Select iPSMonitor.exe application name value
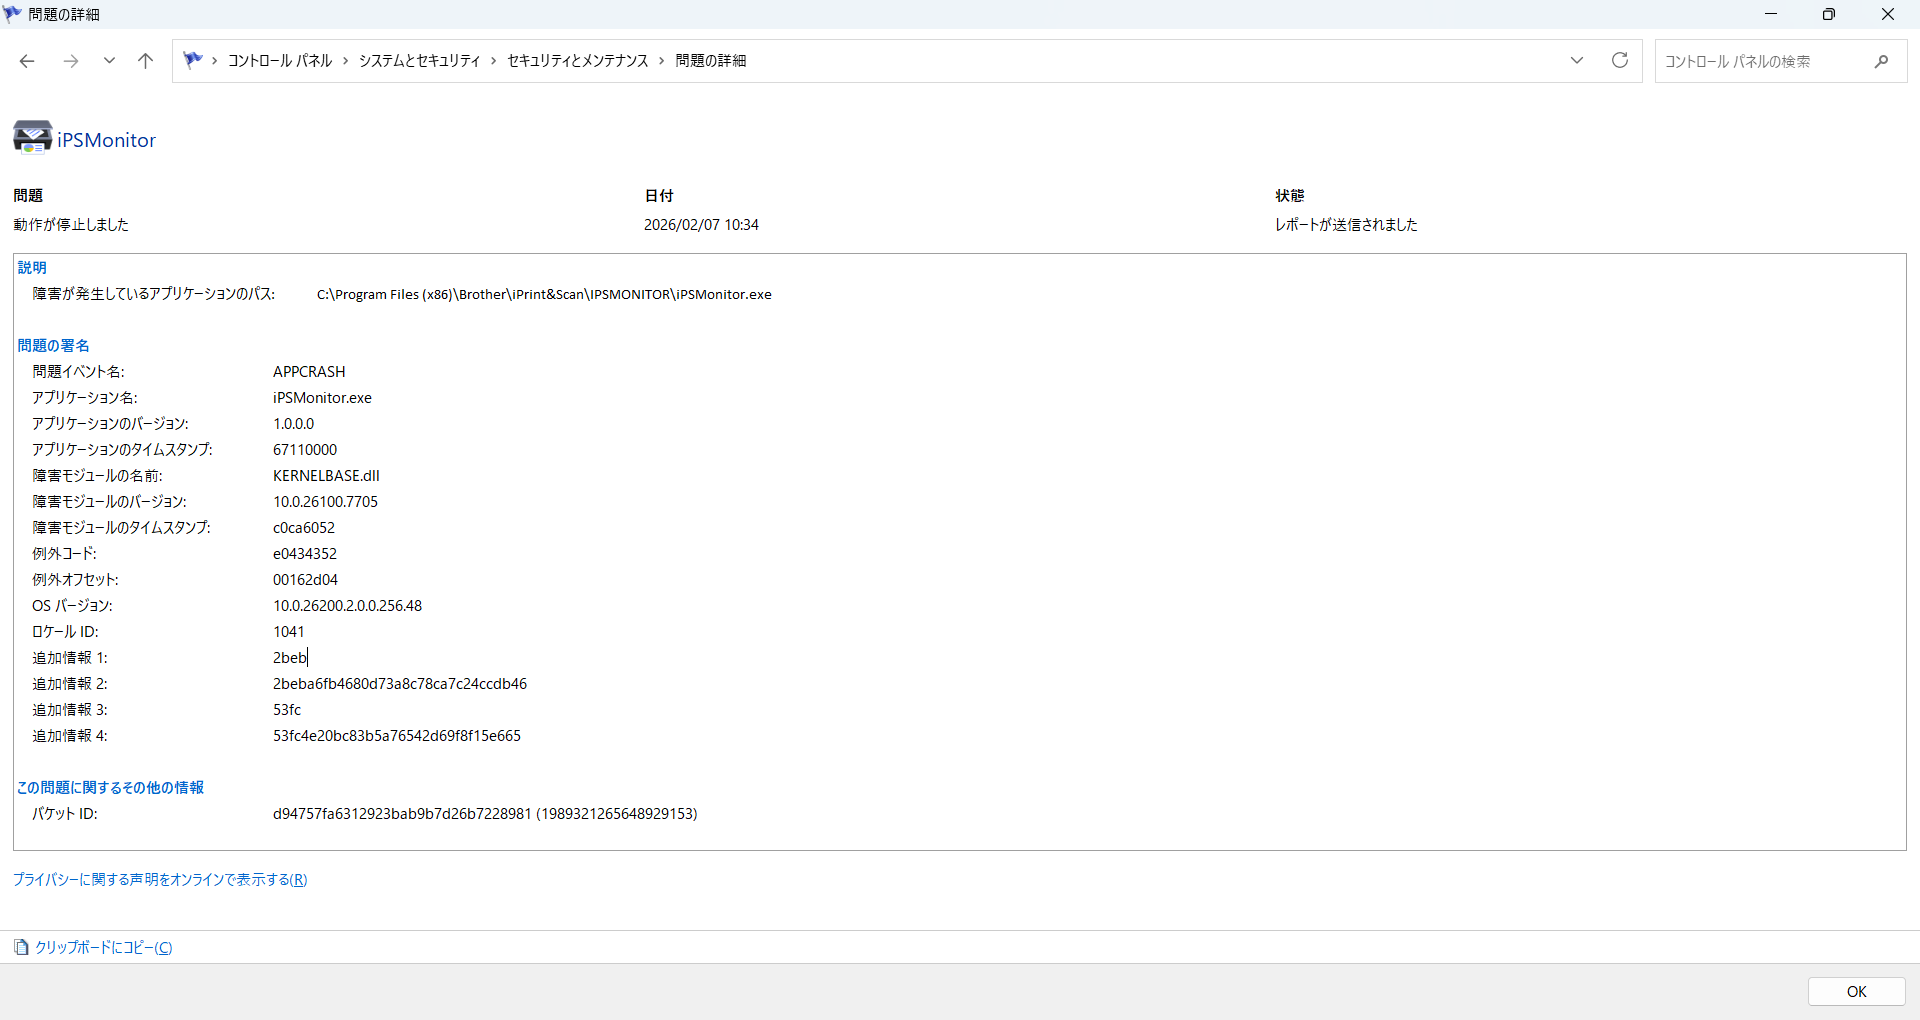 (322, 398)
